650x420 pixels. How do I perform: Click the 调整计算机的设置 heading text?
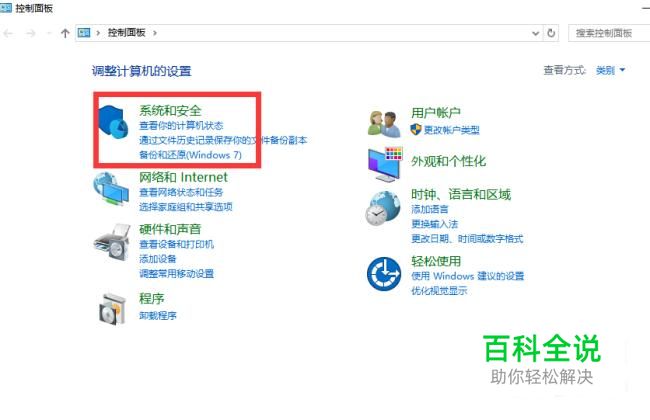point(141,71)
